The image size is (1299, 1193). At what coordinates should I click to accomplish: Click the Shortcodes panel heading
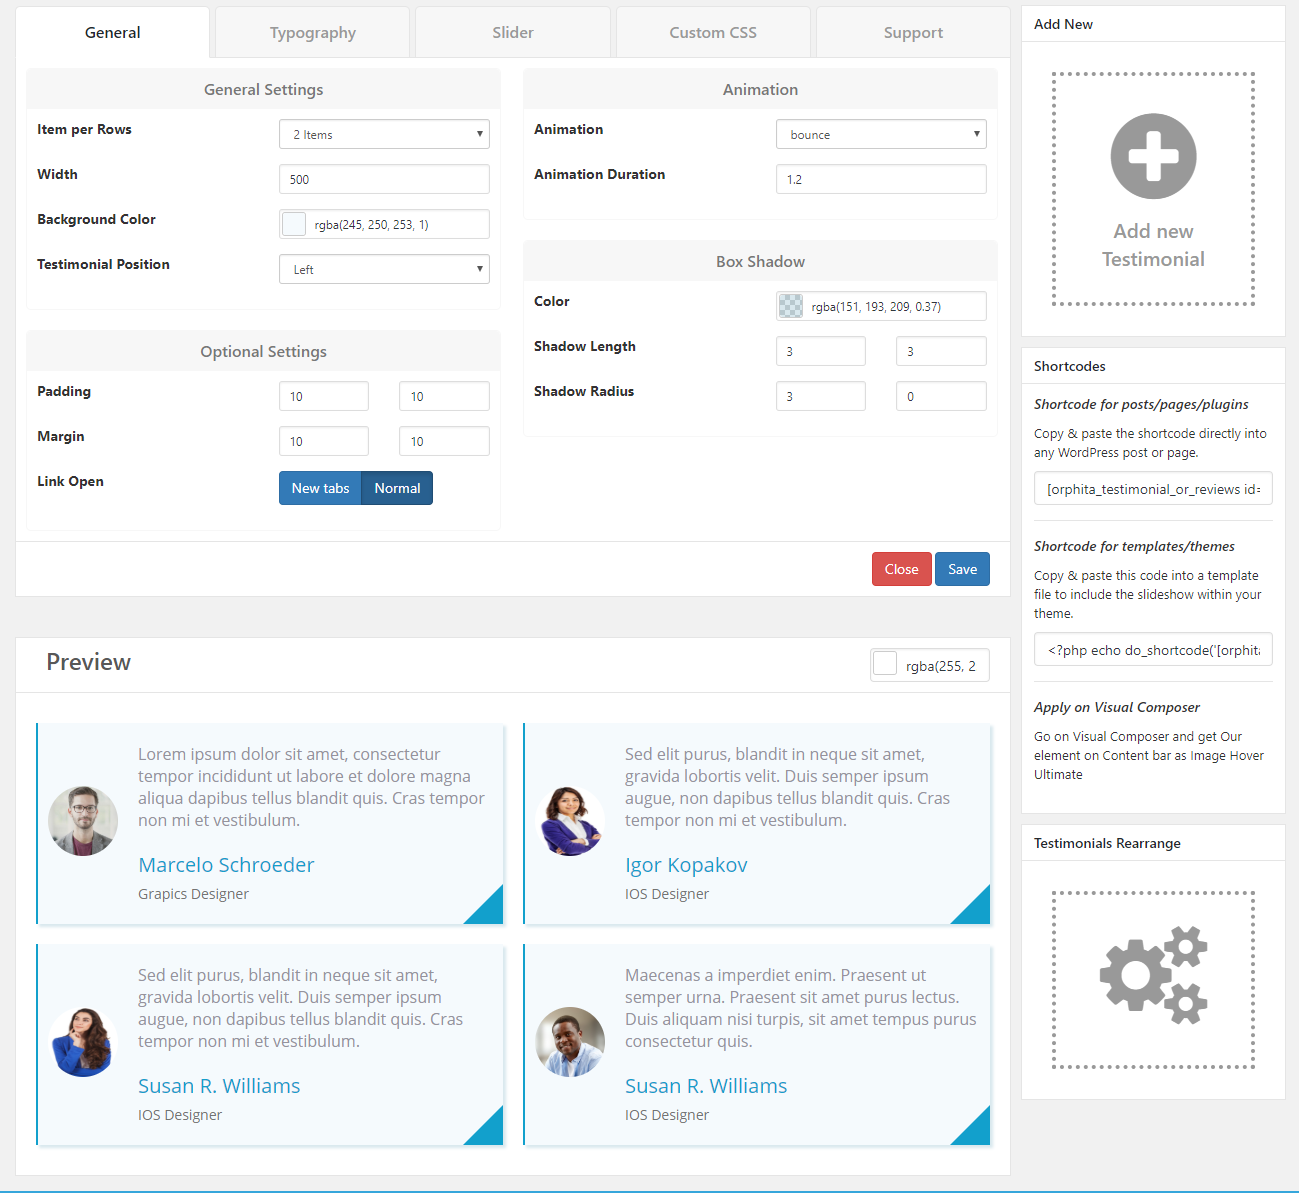tap(1070, 366)
